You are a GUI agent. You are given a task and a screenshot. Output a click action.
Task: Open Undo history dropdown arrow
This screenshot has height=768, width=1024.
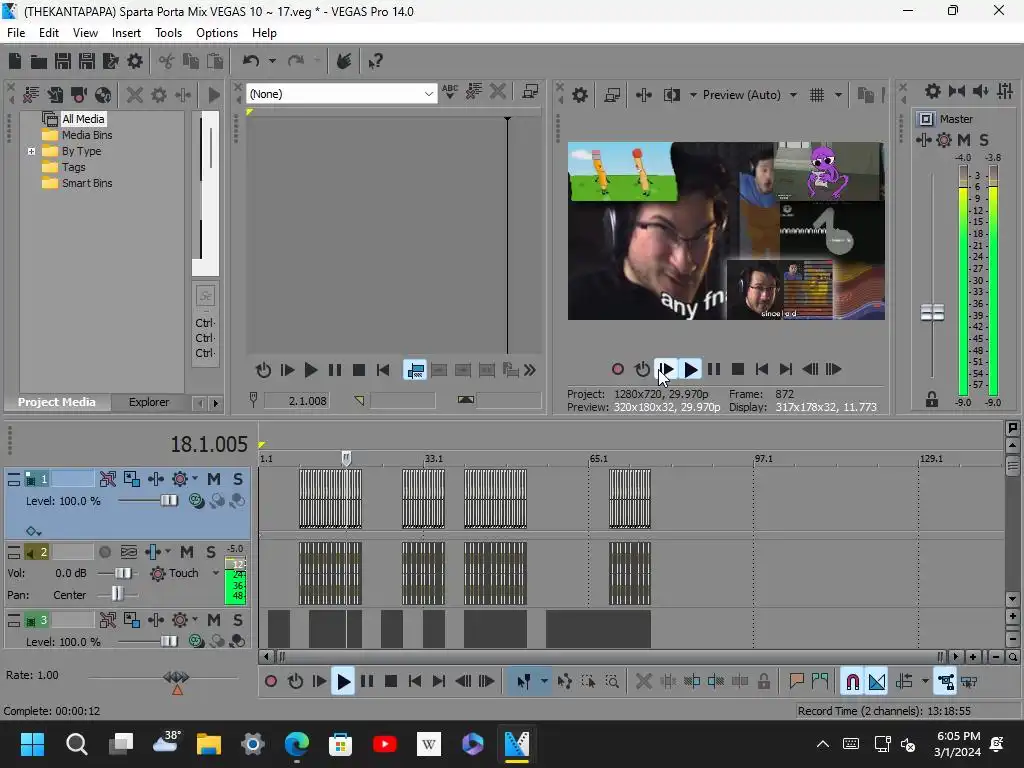pyautogui.click(x=272, y=61)
